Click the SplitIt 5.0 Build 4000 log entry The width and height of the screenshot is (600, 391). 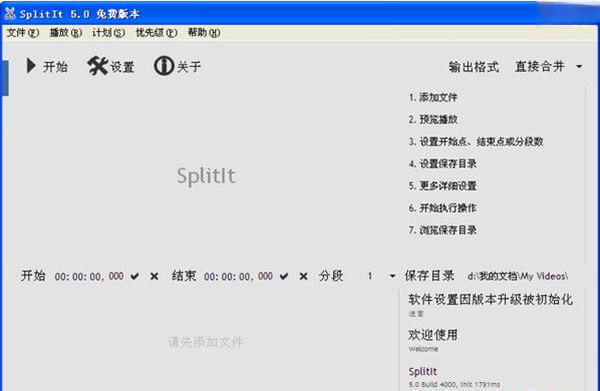[x=454, y=377]
